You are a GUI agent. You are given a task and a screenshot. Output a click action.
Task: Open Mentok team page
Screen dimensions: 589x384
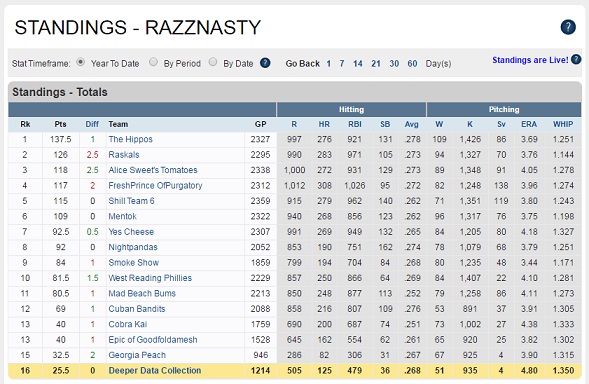(x=122, y=216)
